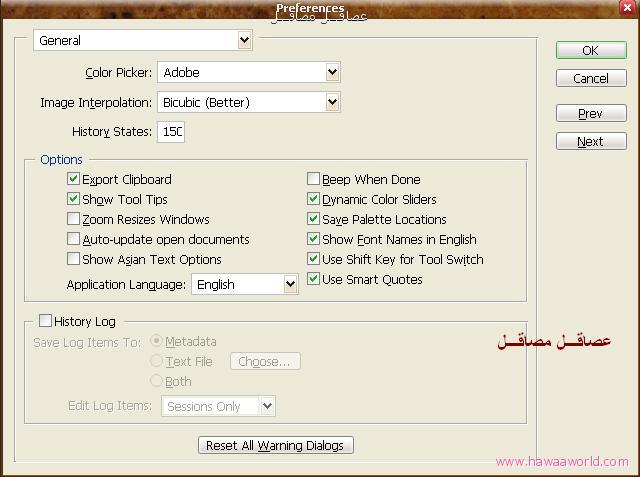The height and width of the screenshot is (477, 640).
Task: Enable Beep When Done checkbox
Action: (x=313, y=179)
